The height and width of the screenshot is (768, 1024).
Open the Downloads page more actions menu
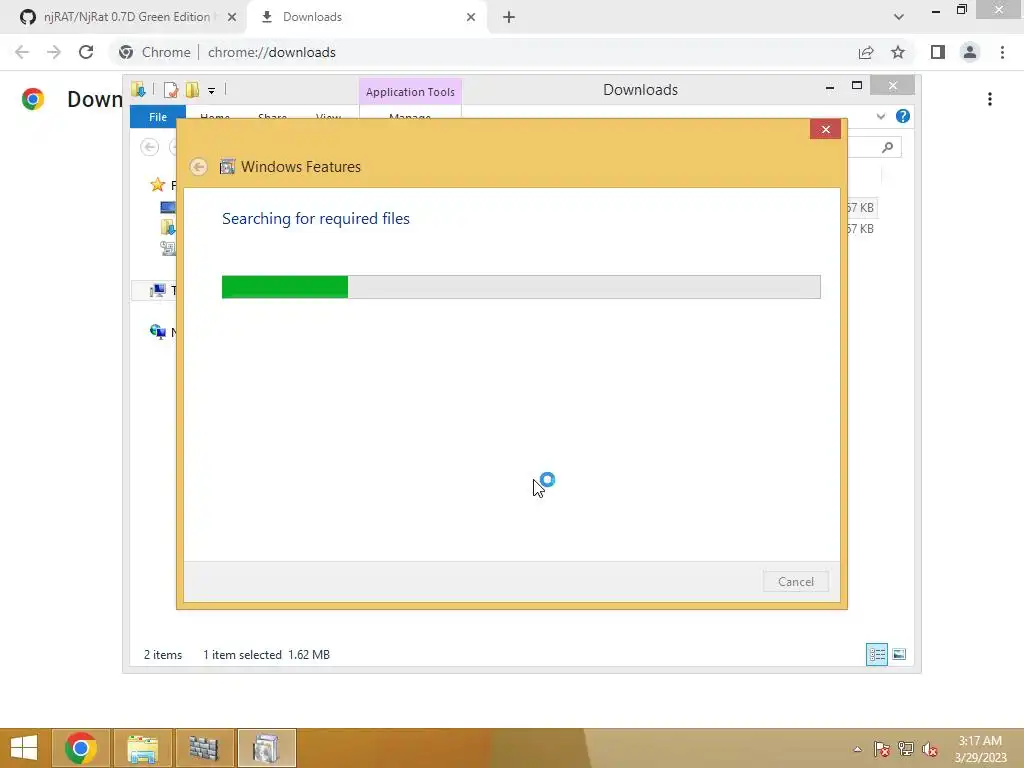click(990, 99)
